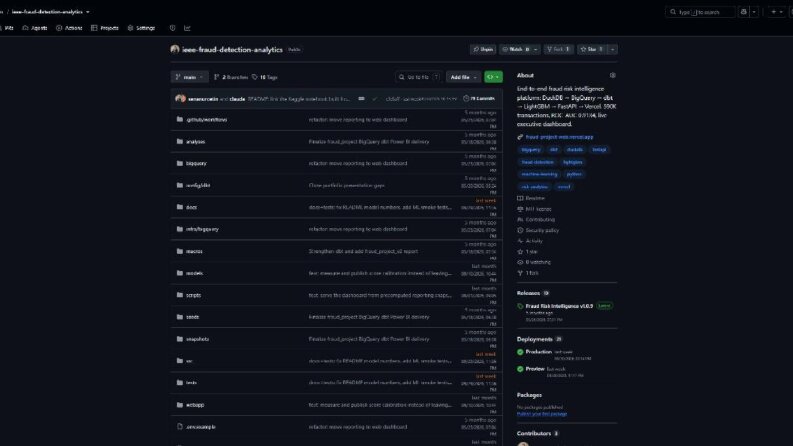793x446 pixels.
Task: Open the green Code button menu
Action: 493,77
